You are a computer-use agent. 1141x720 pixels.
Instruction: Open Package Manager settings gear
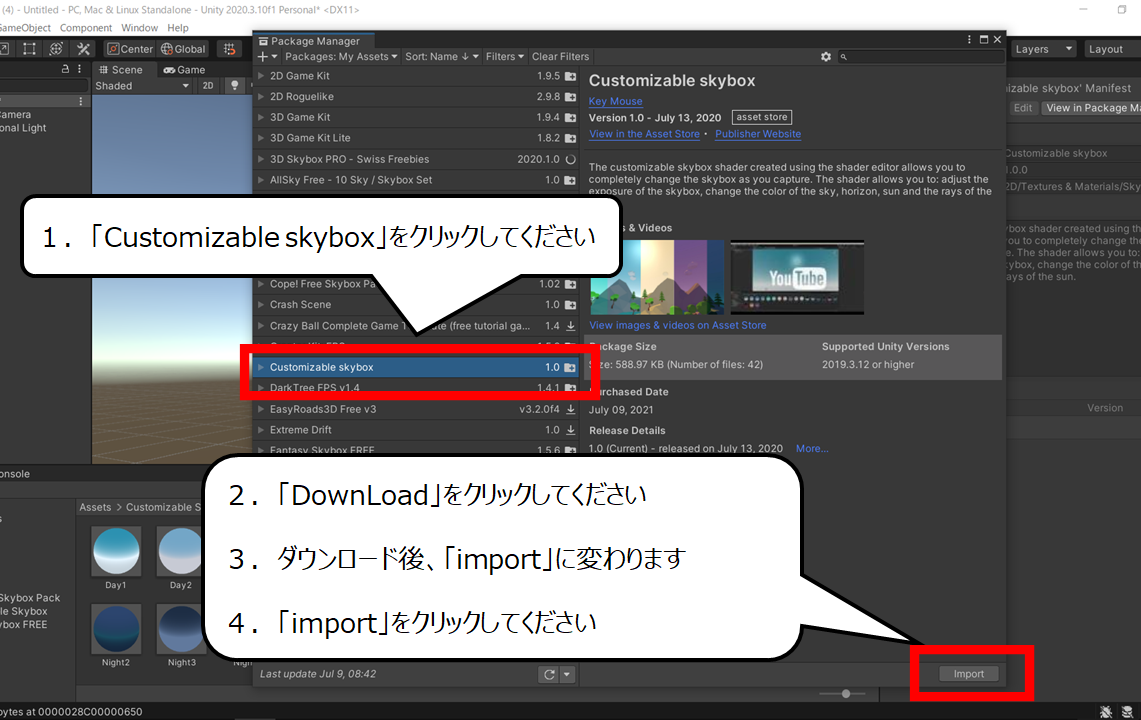pos(826,57)
